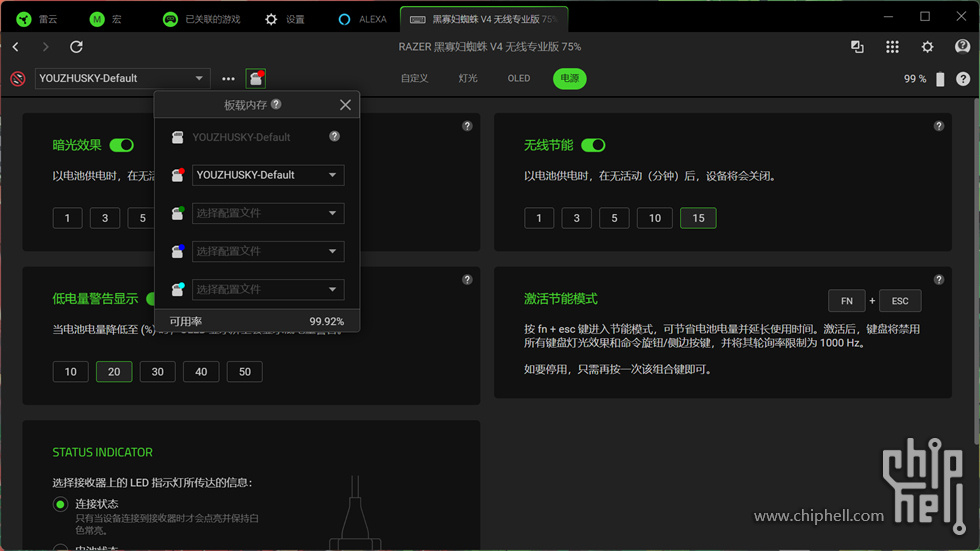Viewport: 980px width, 551px height.
Task: Set low battery warning to 50 percent
Action: tap(244, 372)
